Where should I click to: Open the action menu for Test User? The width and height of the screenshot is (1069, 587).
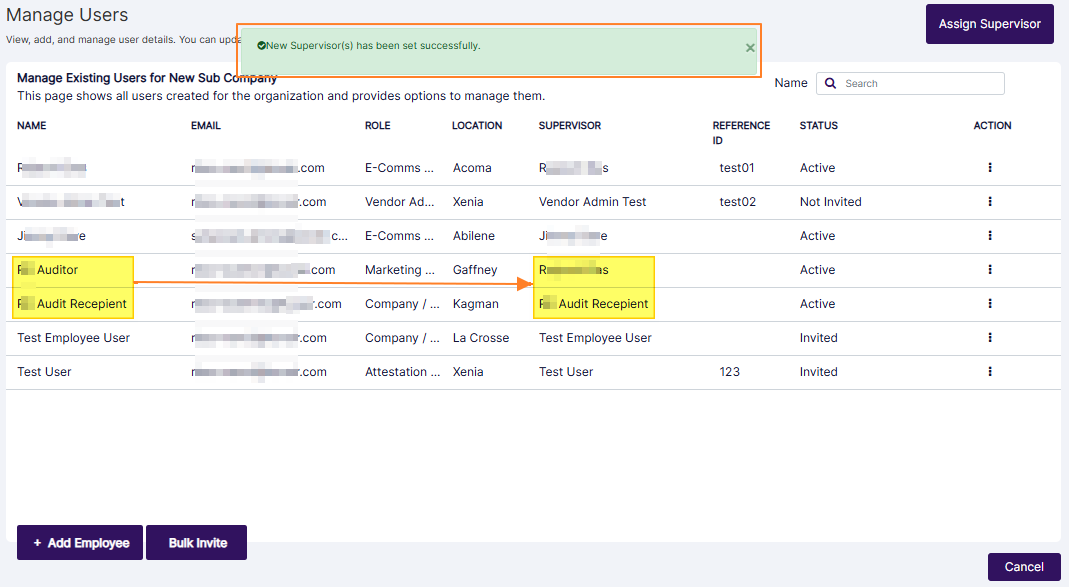click(x=989, y=371)
